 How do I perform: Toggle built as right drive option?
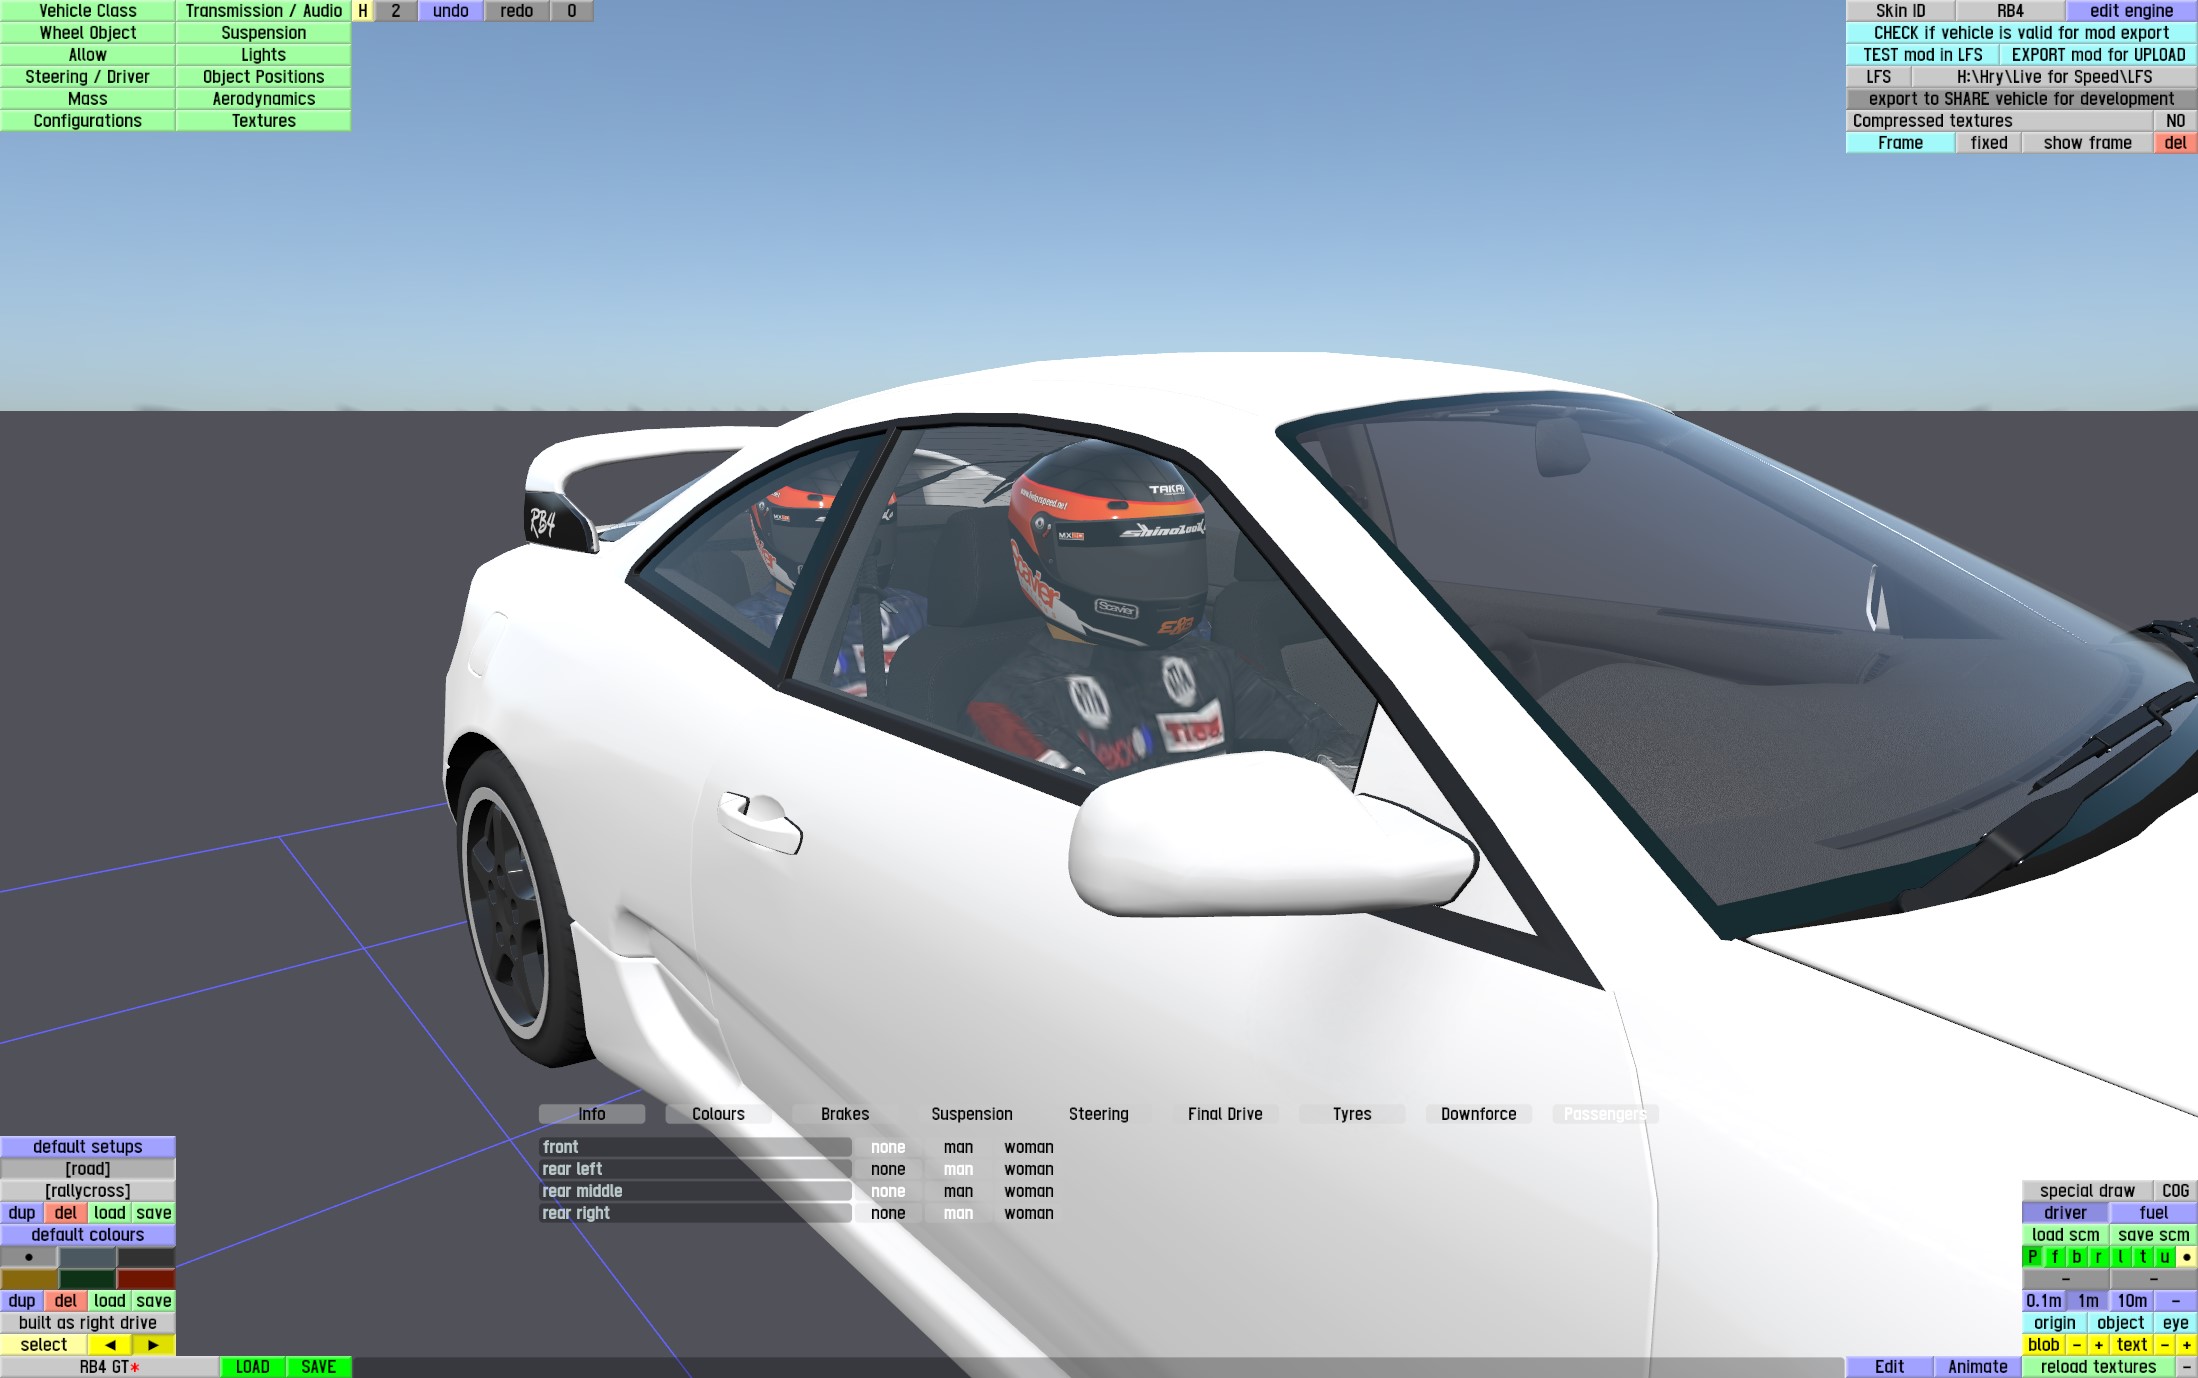[x=88, y=1323]
